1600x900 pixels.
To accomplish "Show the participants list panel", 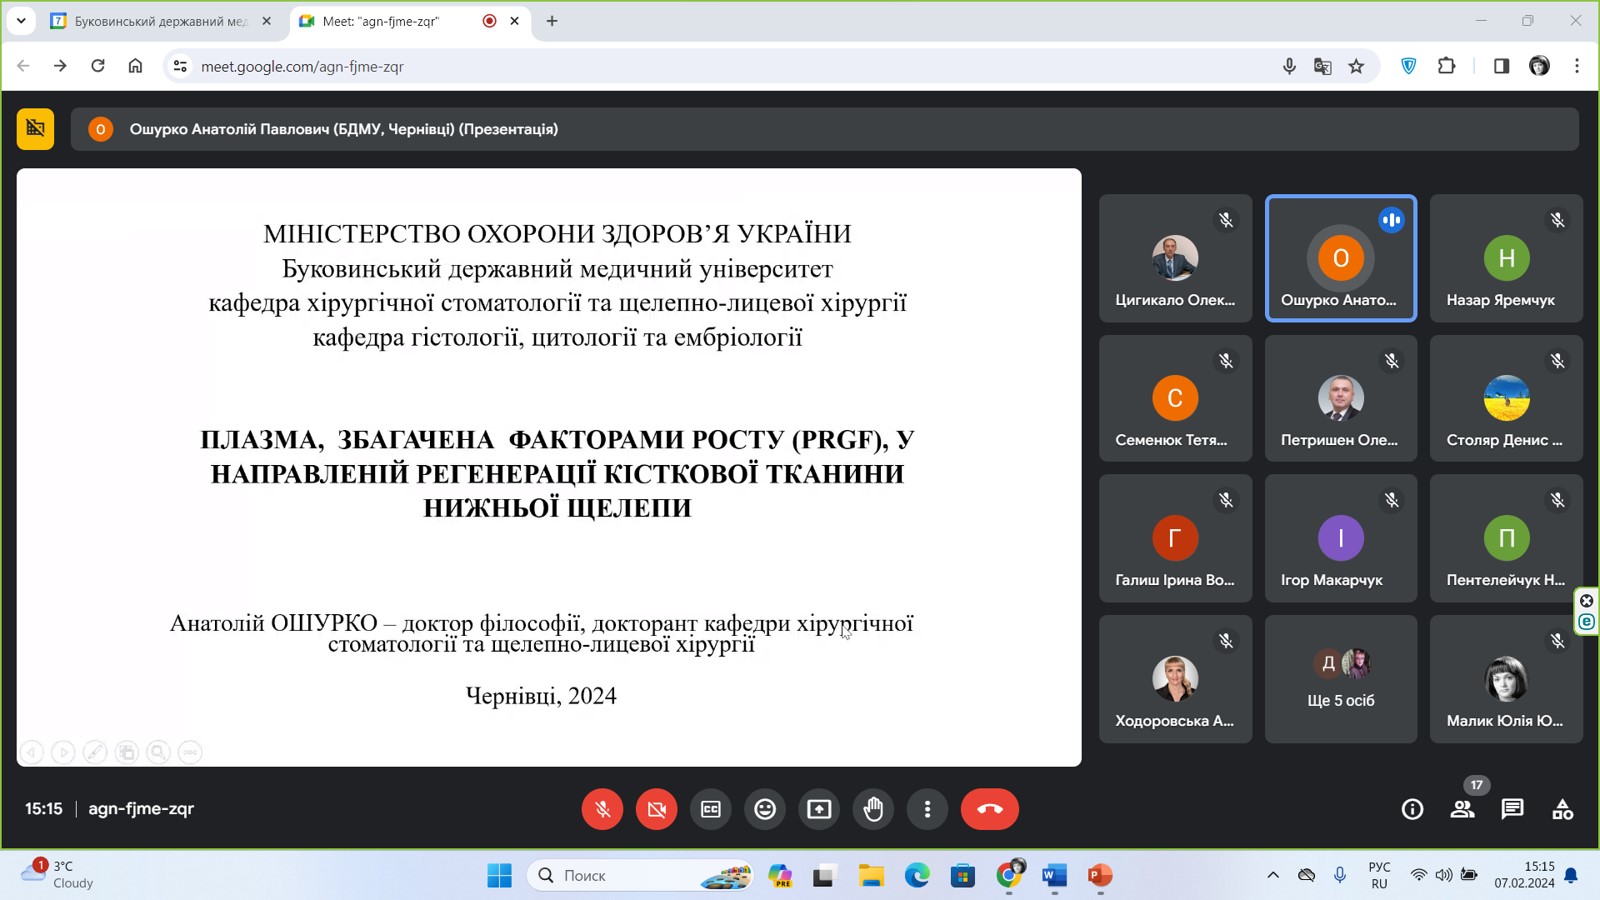I will pos(1462,809).
